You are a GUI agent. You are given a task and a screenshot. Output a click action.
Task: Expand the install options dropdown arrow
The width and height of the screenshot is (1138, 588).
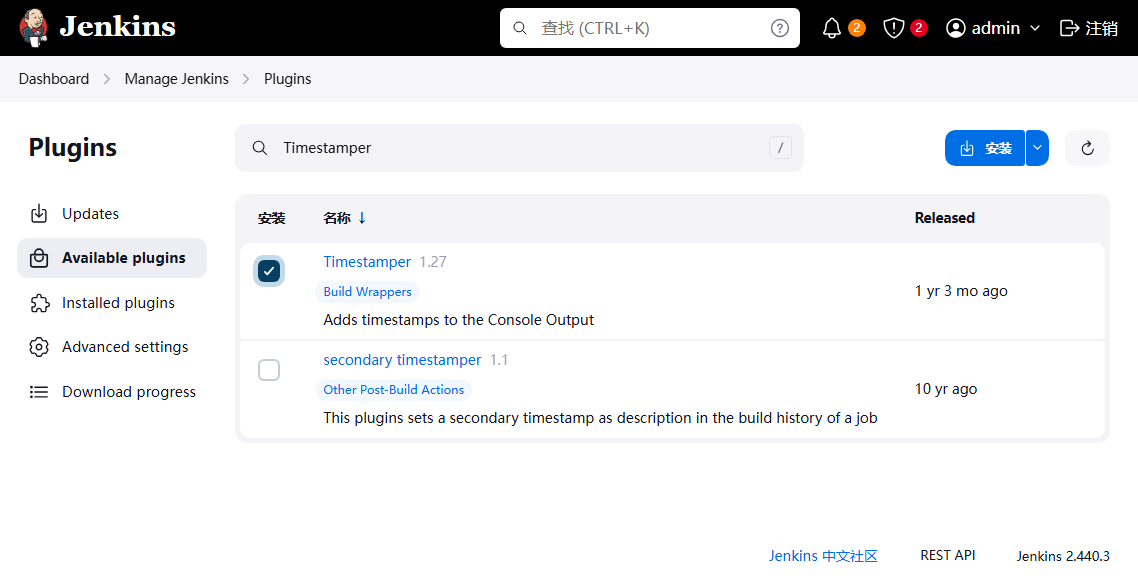[1037, 148]
